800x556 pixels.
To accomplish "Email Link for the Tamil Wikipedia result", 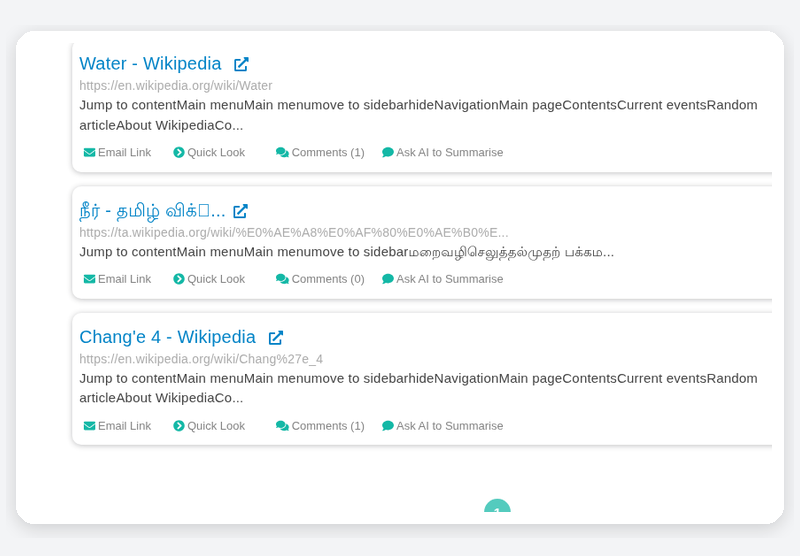I will pos(117,279).
